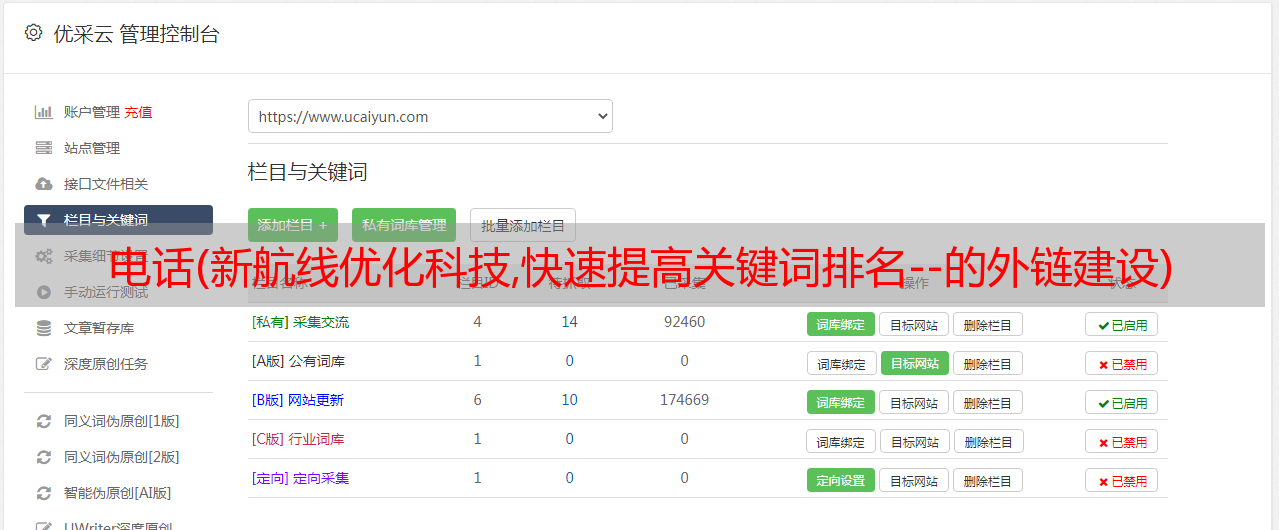The image size is (1279, 530).
Task: Click the server icon for 站点管理
Action: click(44, 148)
